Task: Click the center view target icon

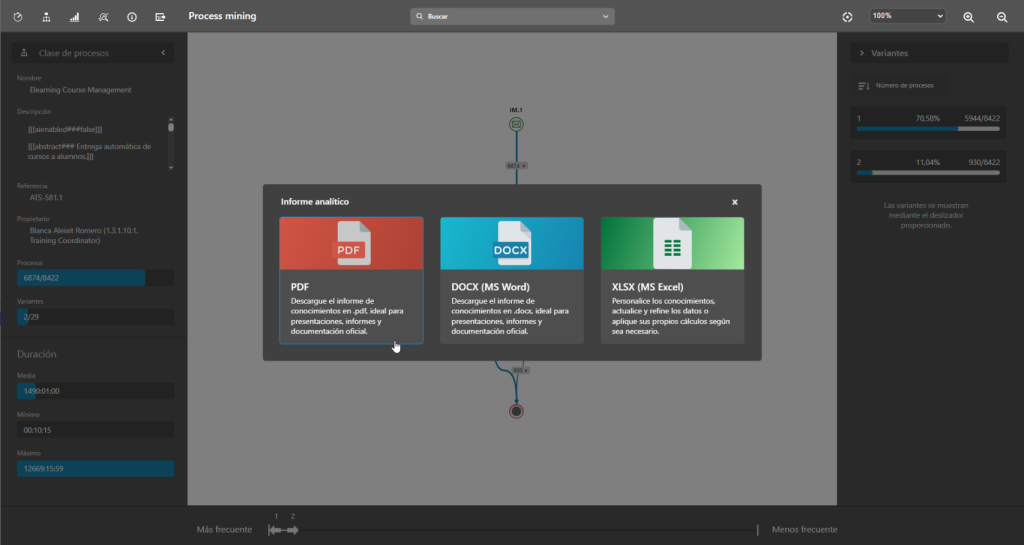Action: (x=847, y=17)
